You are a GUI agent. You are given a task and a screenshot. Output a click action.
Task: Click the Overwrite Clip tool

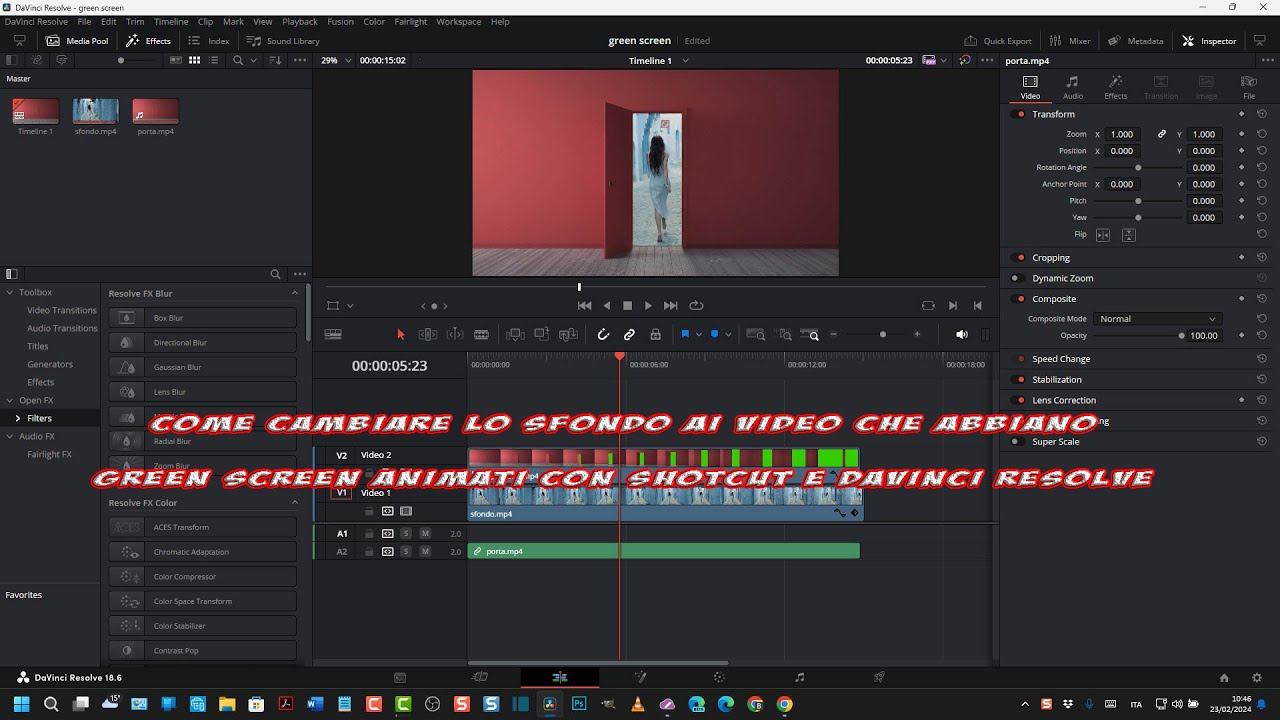point(542,335)
